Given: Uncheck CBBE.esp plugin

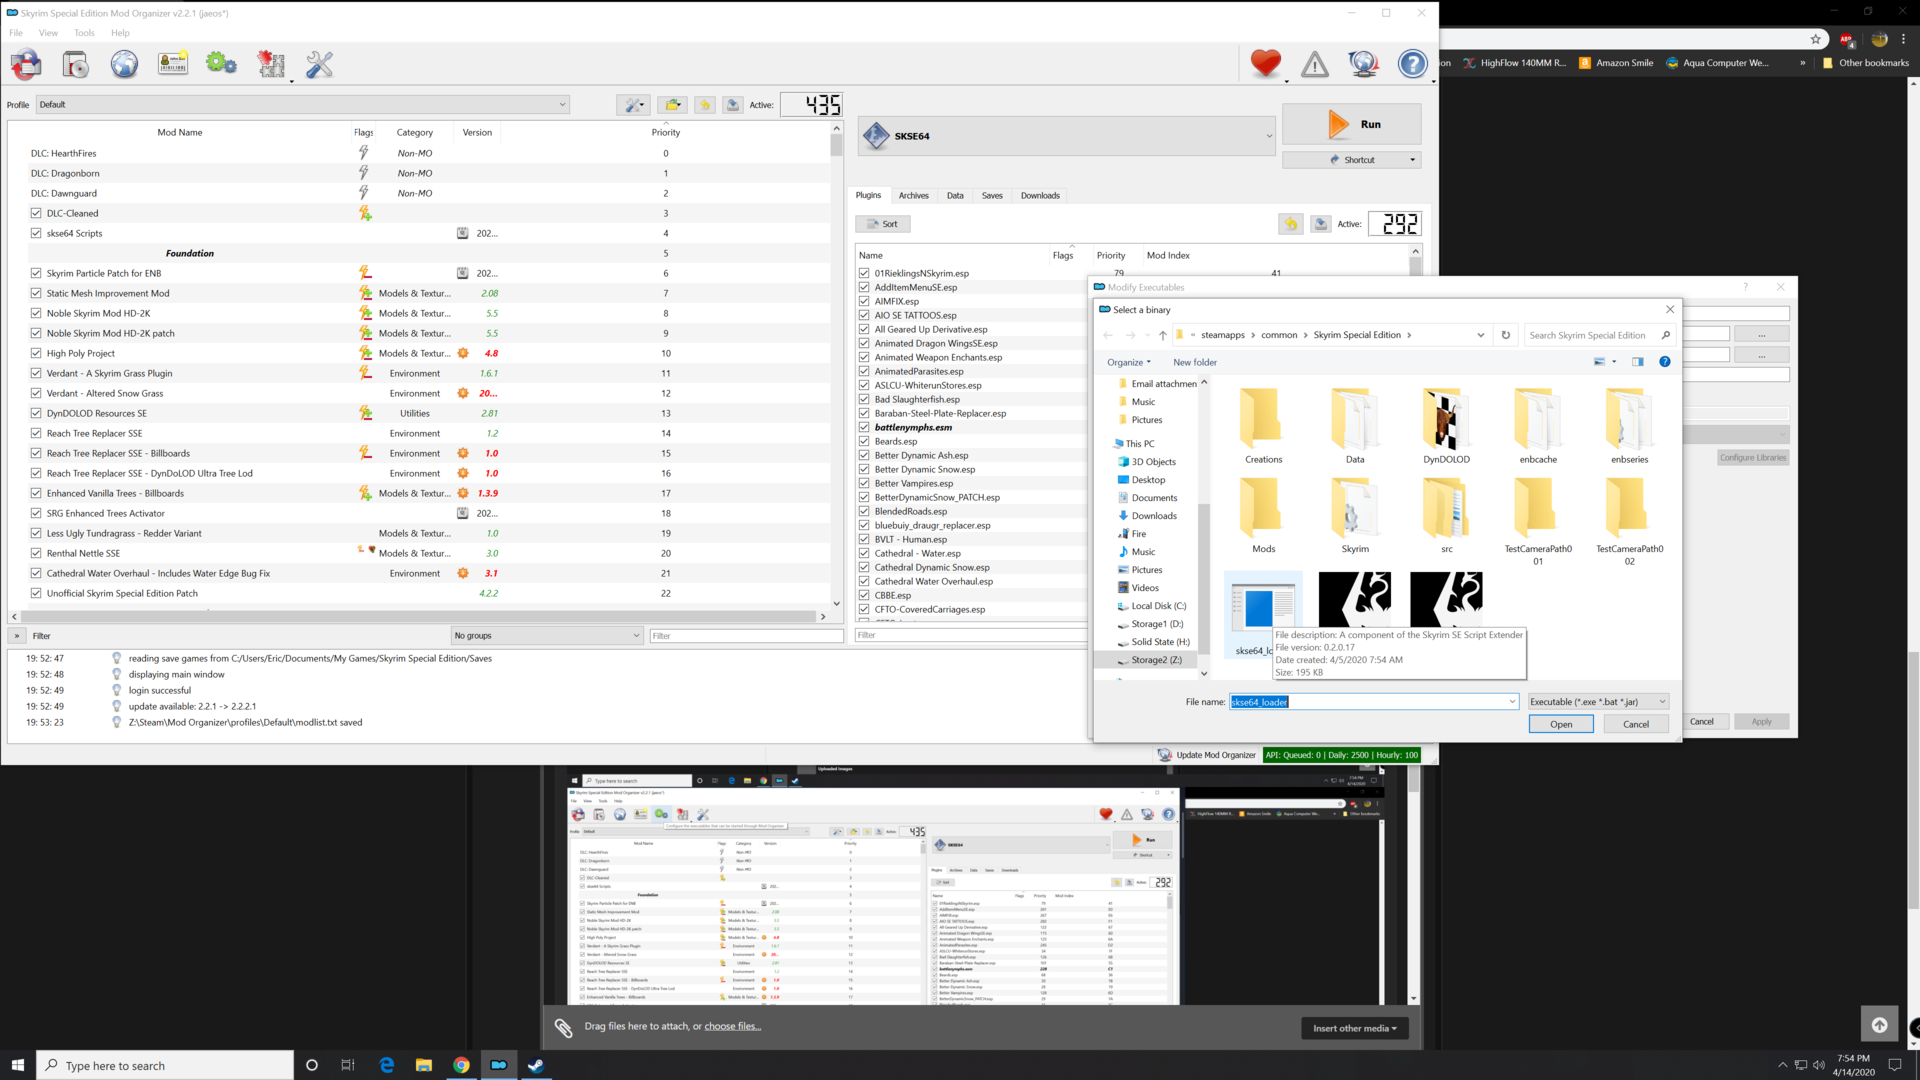Looking at the screenshot, I should click(864, 595).
